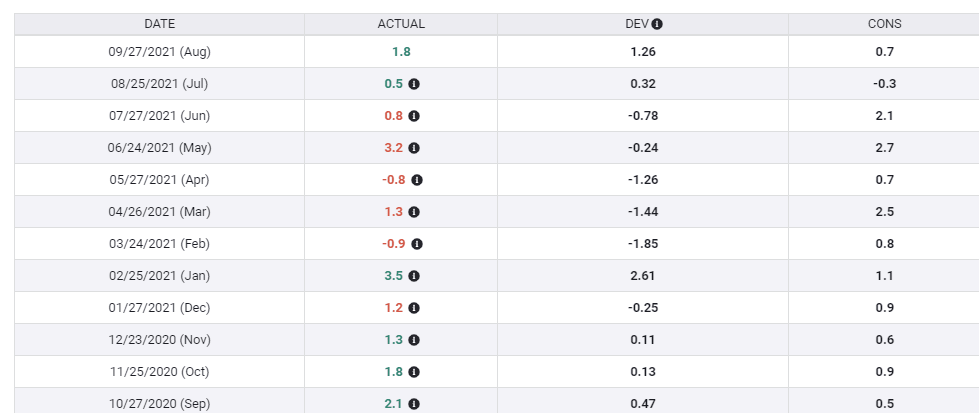Screen dimensions: 979x418
Task: Click info icon next to Apr actual -0.8
Action: [417, 180]
